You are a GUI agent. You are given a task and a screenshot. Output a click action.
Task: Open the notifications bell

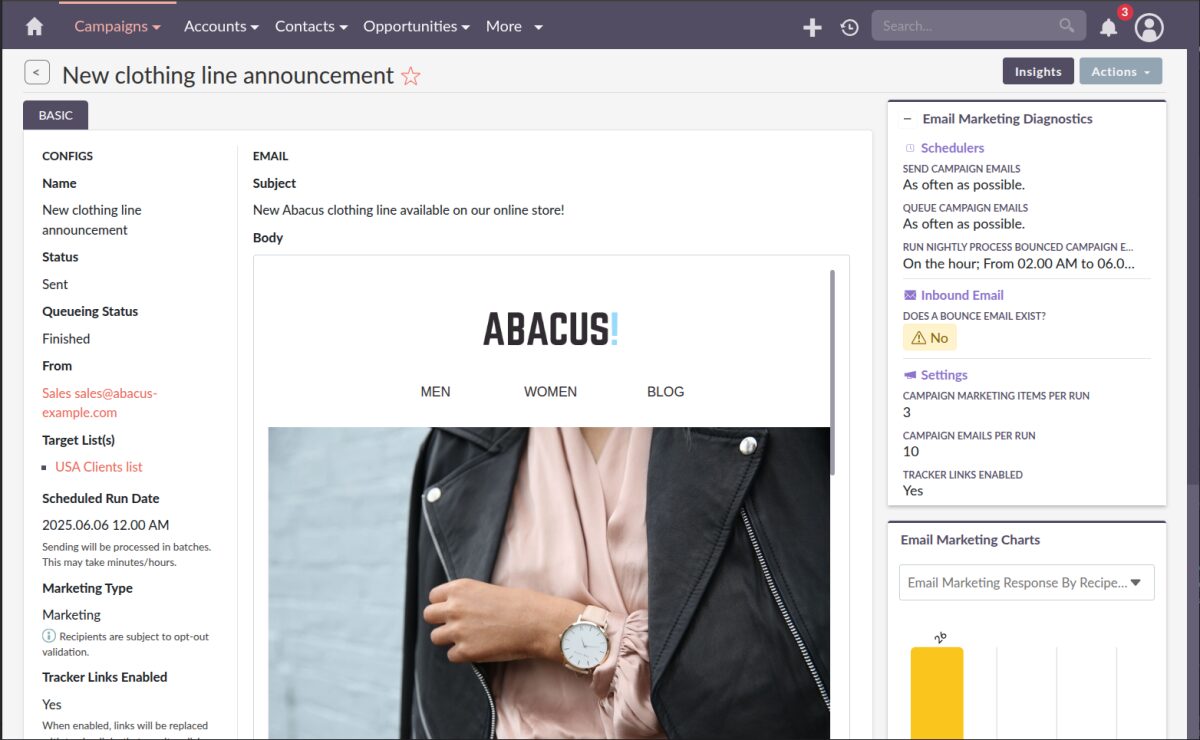tap(1108, 27)
